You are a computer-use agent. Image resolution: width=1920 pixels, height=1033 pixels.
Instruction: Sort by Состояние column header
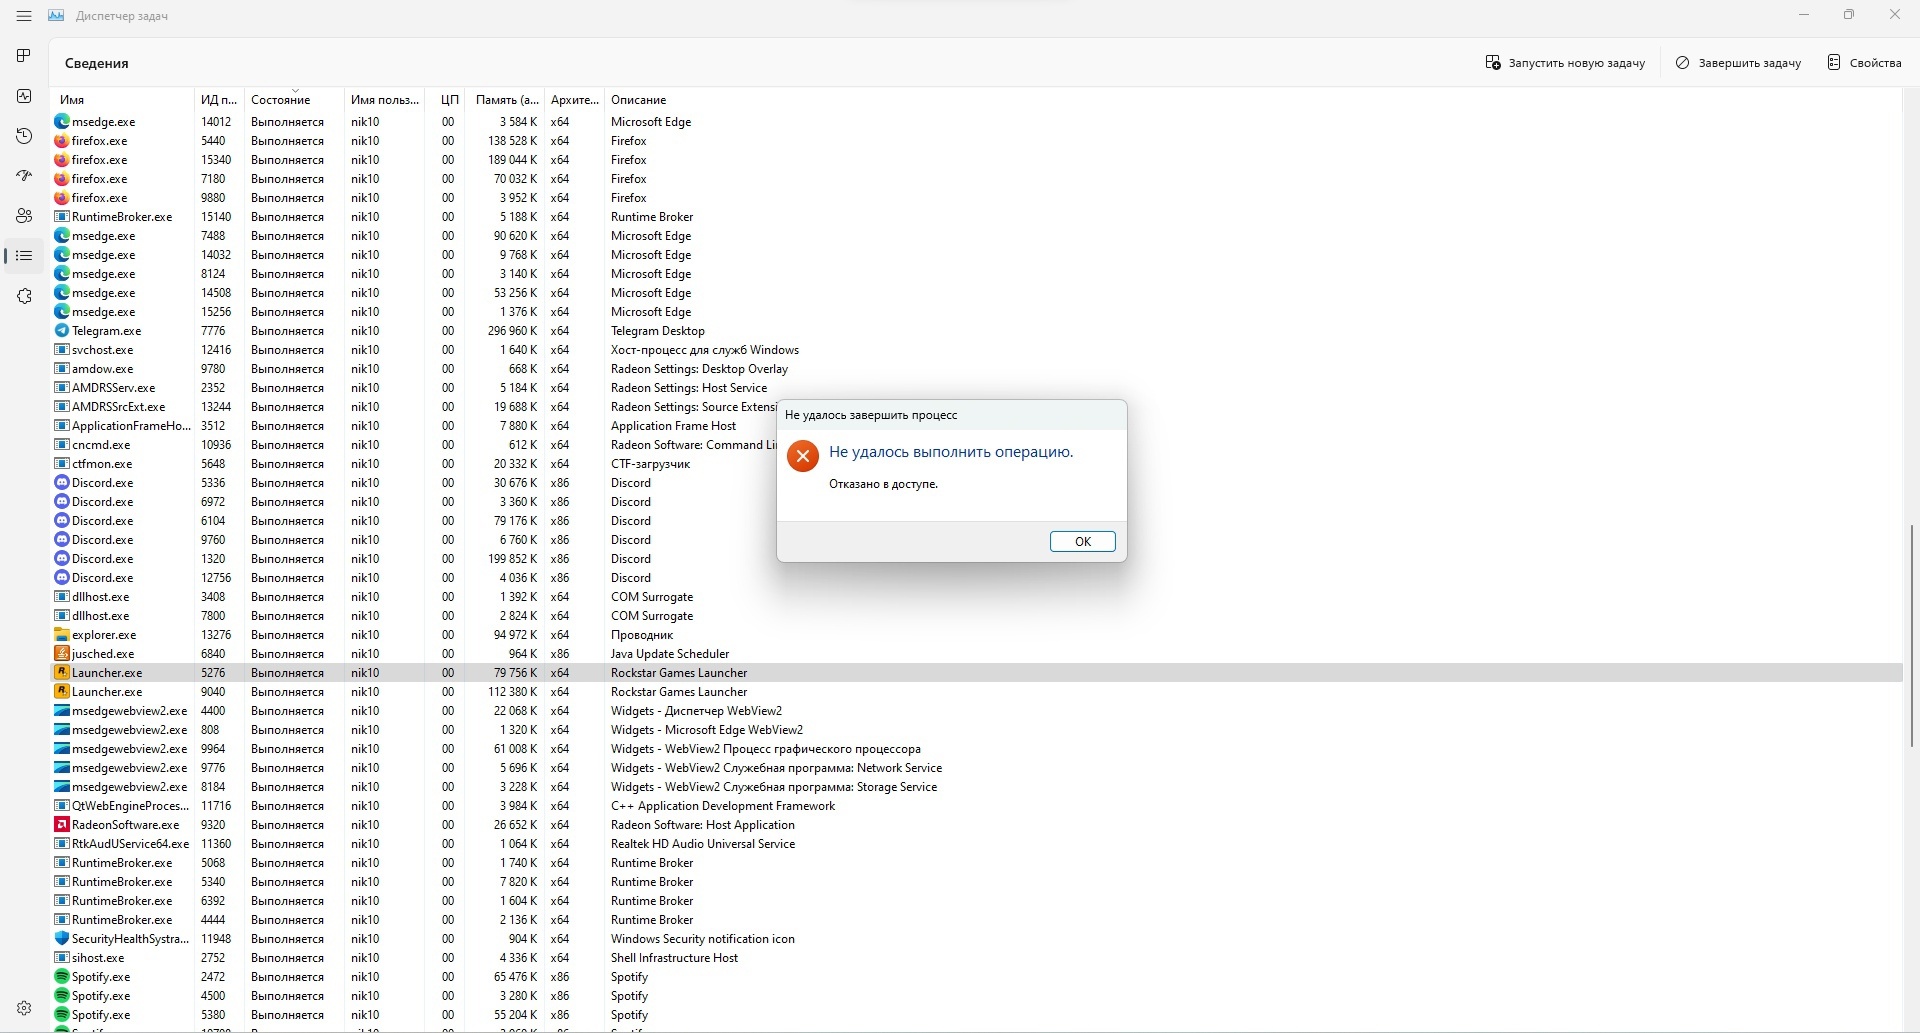(x=294, y=100)
